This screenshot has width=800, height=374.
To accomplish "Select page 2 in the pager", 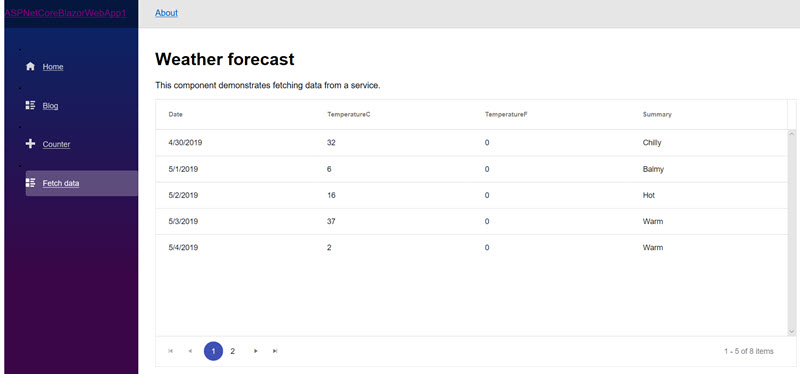I will (233, 351).
